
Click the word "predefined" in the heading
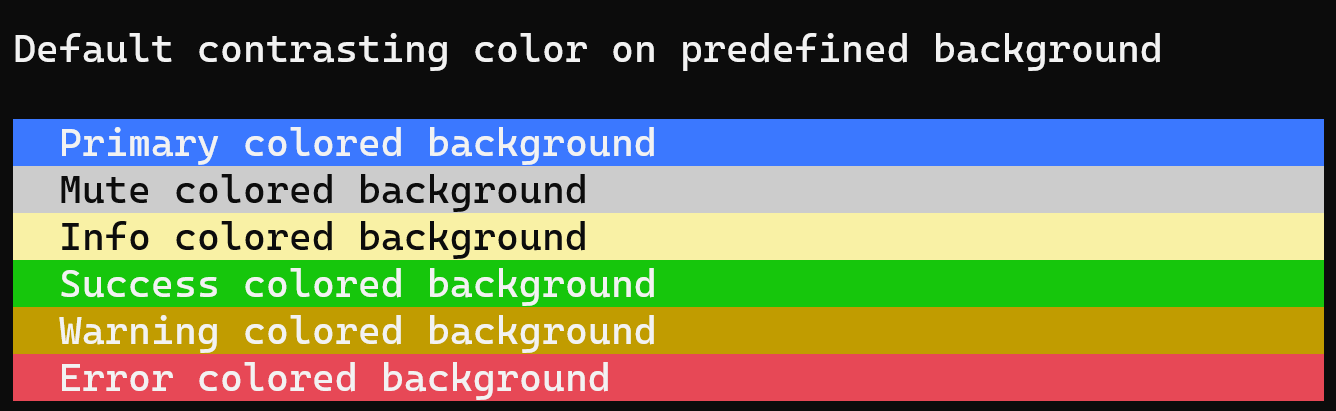point(795,50)
